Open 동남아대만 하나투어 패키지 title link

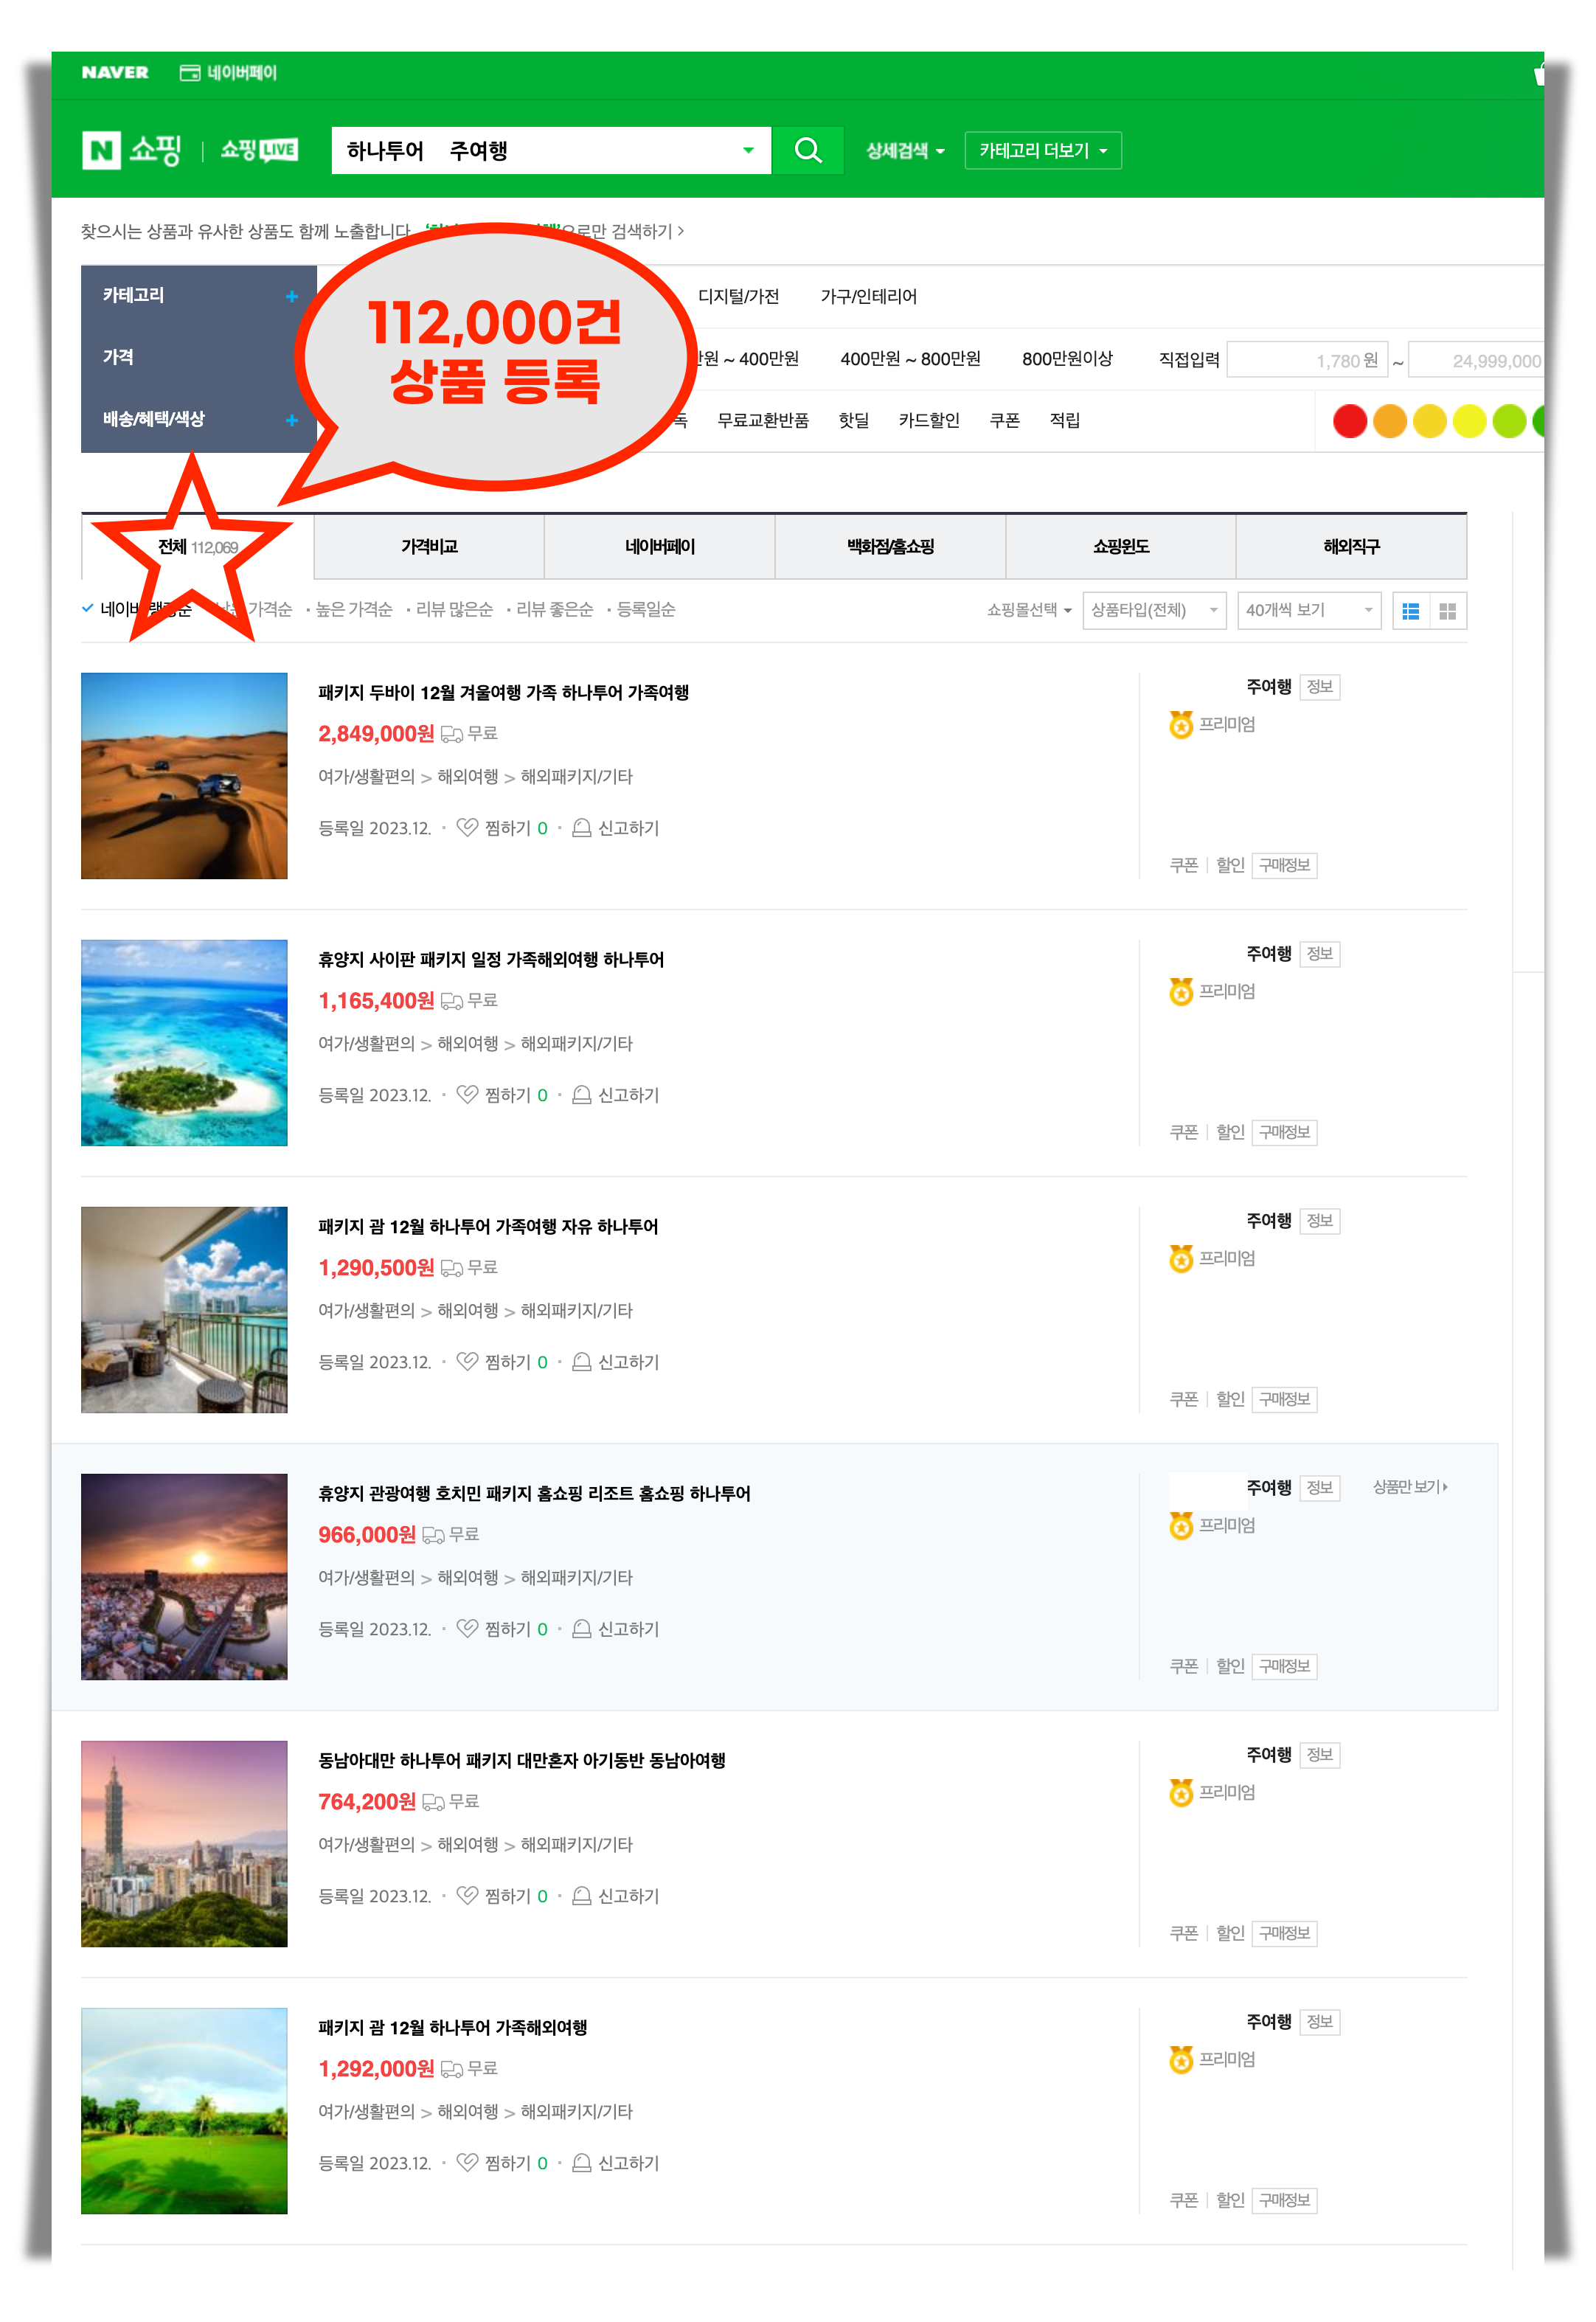tap(522, 1760)
